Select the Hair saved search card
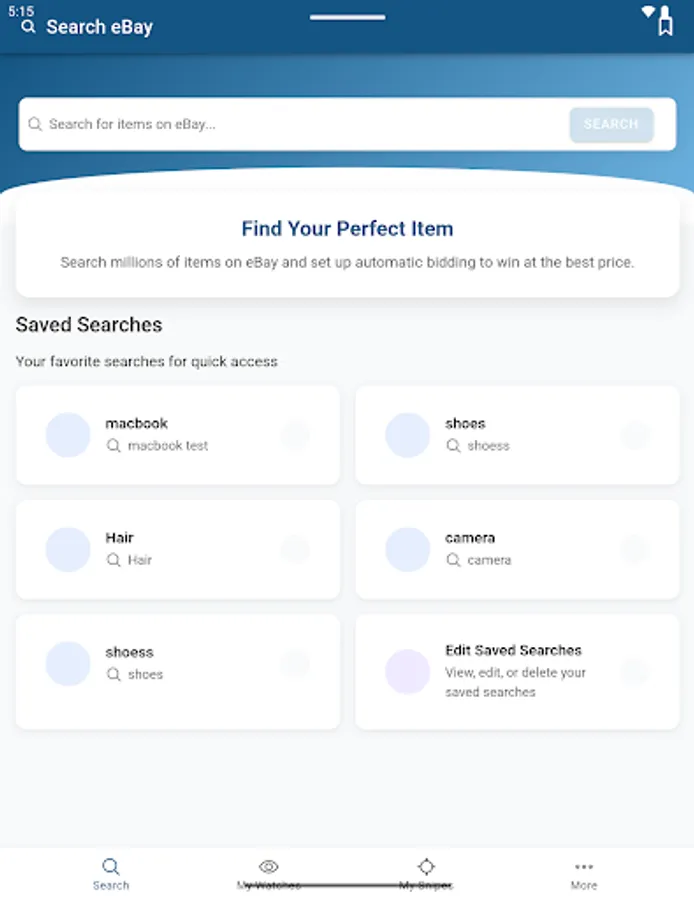694x900 pixels. pyautogui.click(x=177, y=549)
